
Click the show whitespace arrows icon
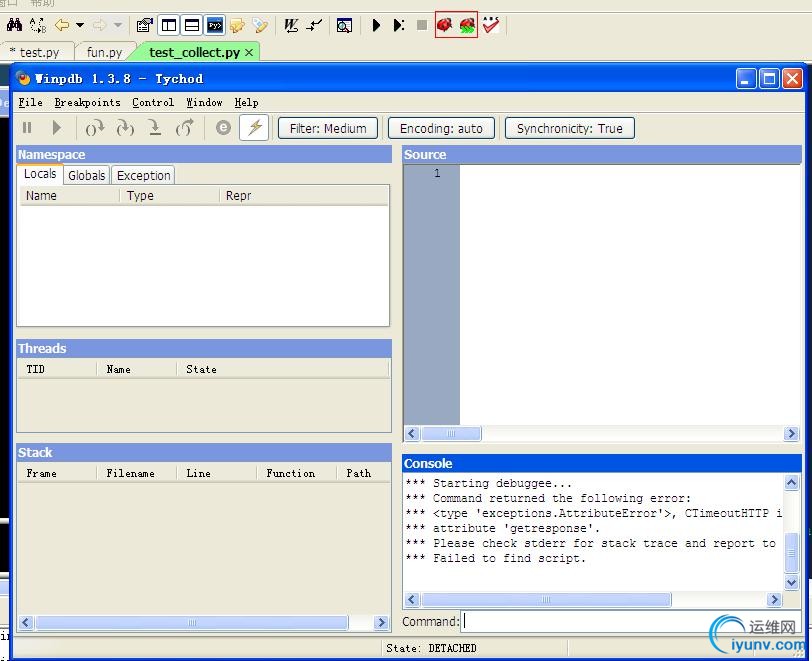click(x=314, y=25)
